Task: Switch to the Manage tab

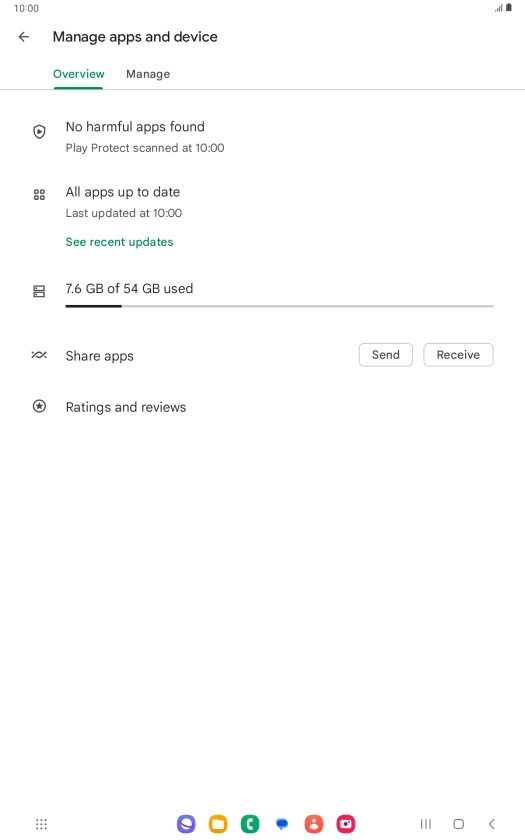Action: pyautogui.click(x=148, y=74)
